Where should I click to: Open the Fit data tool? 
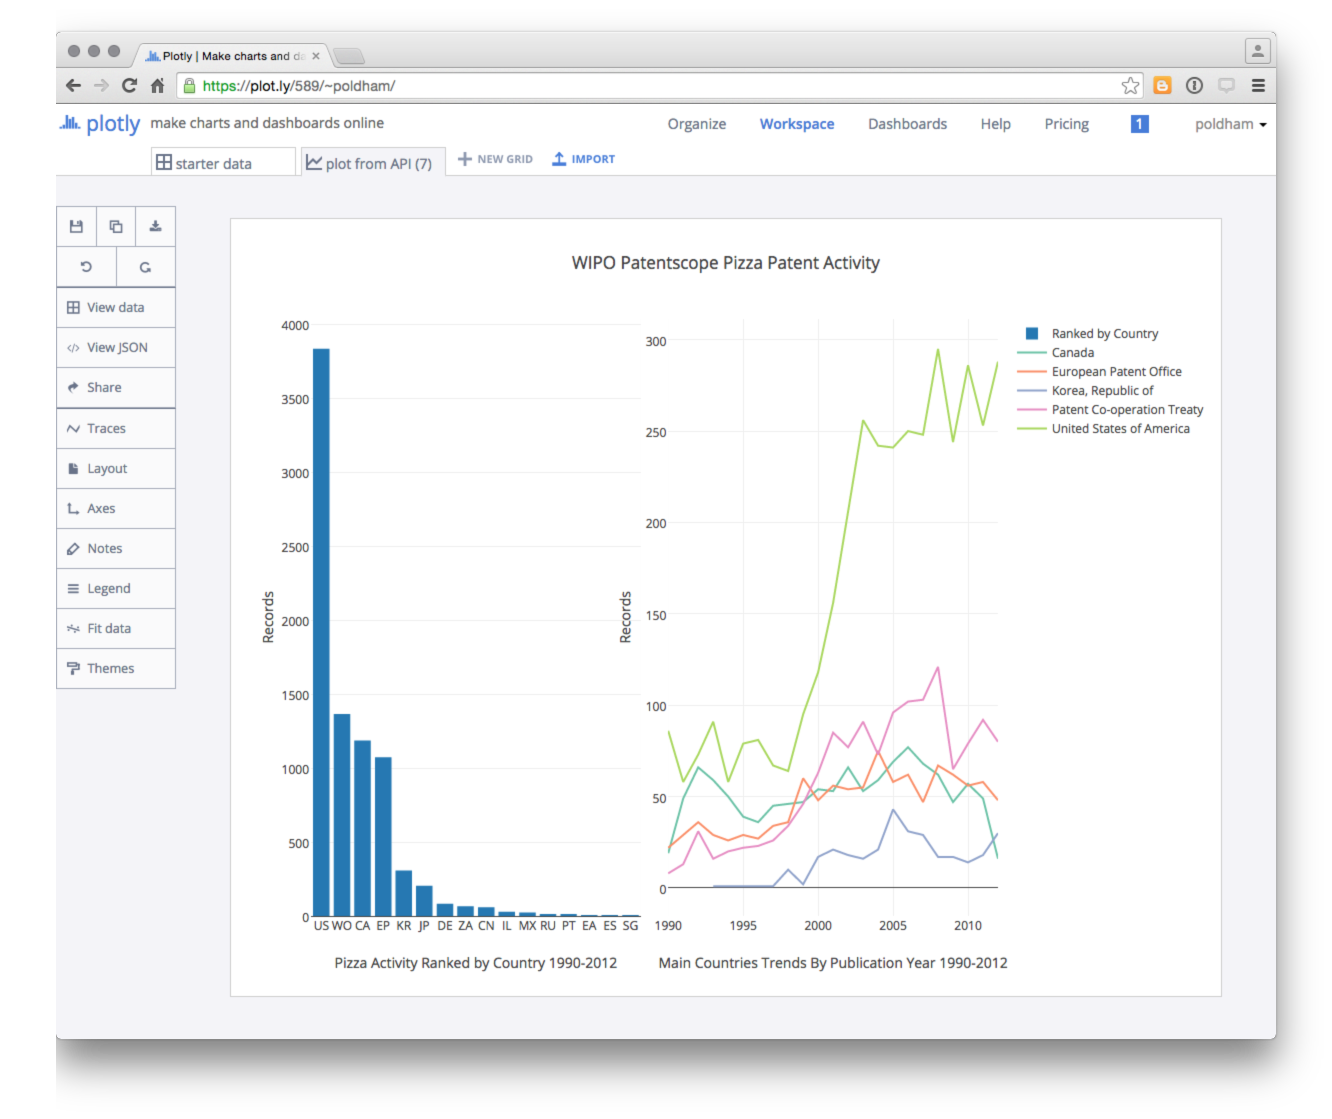coord(108,628)
